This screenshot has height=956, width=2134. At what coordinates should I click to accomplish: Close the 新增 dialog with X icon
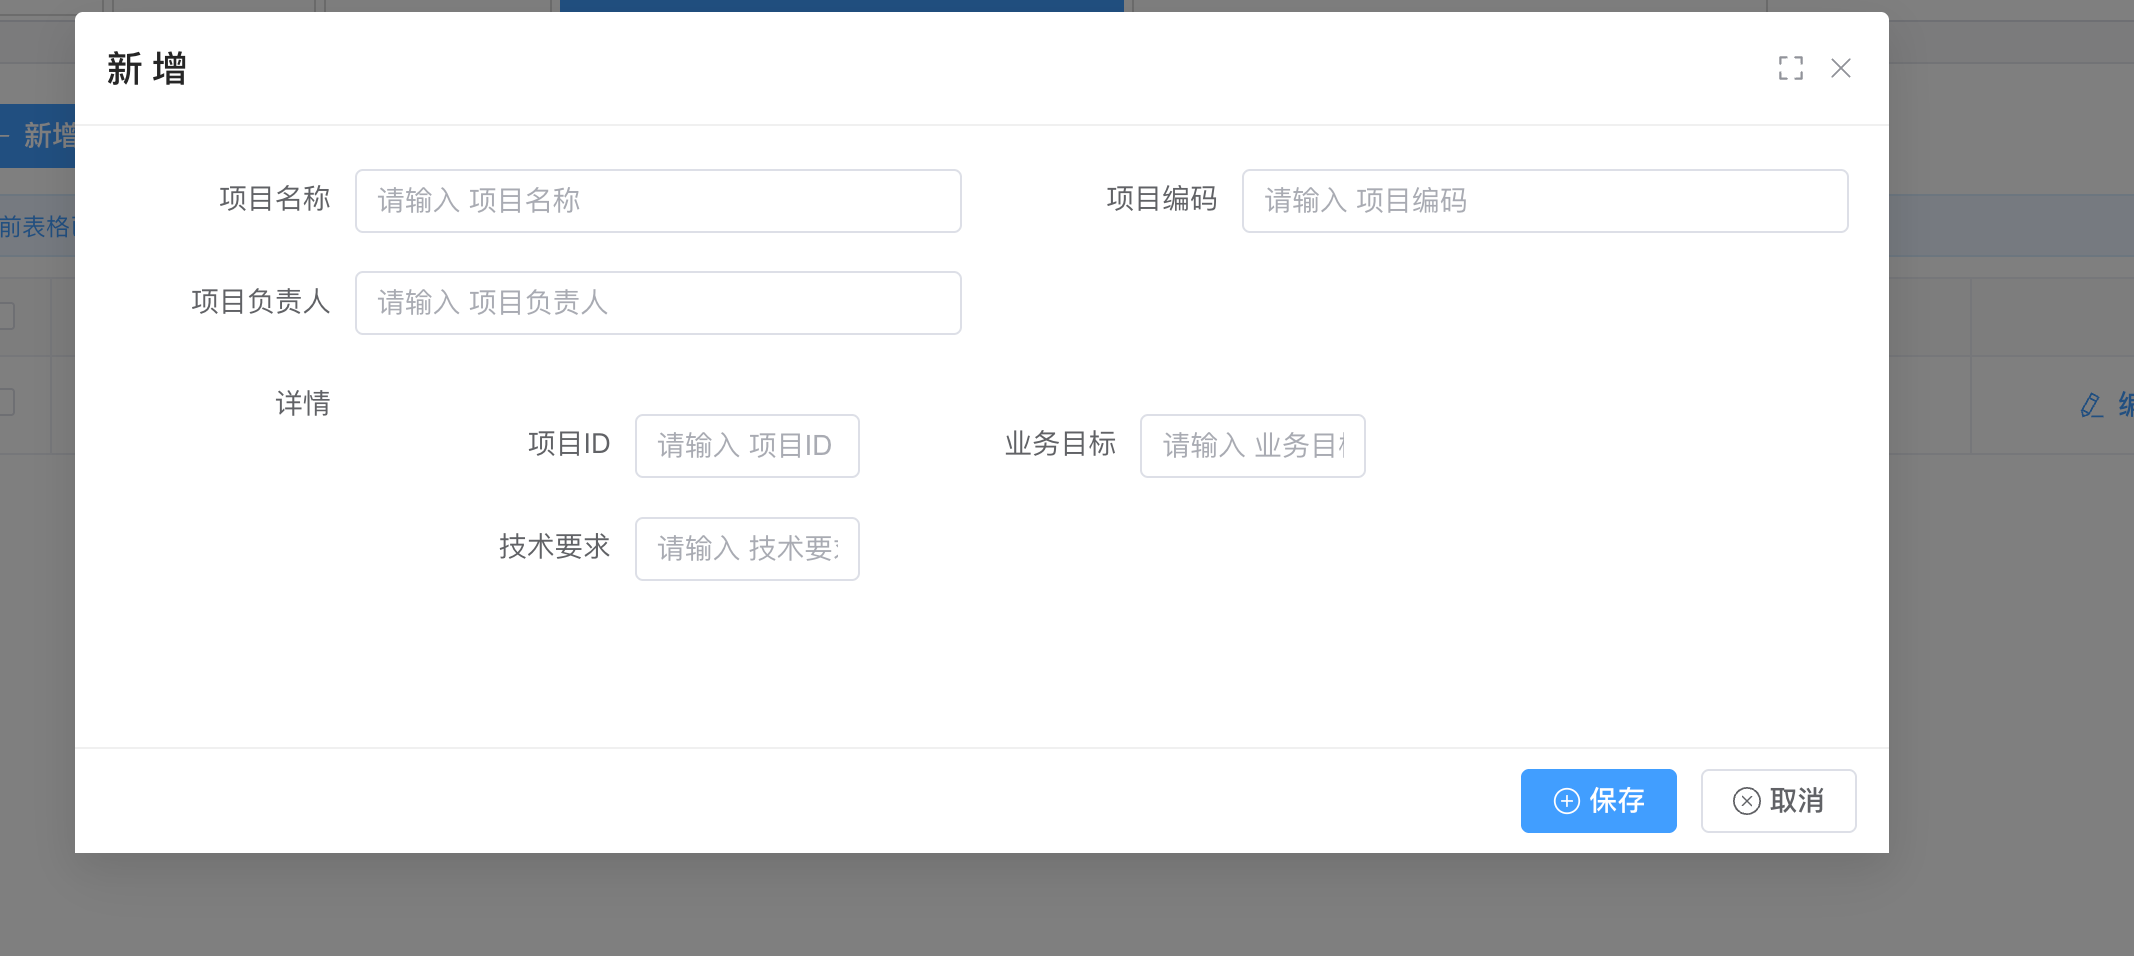point(1840,68)
